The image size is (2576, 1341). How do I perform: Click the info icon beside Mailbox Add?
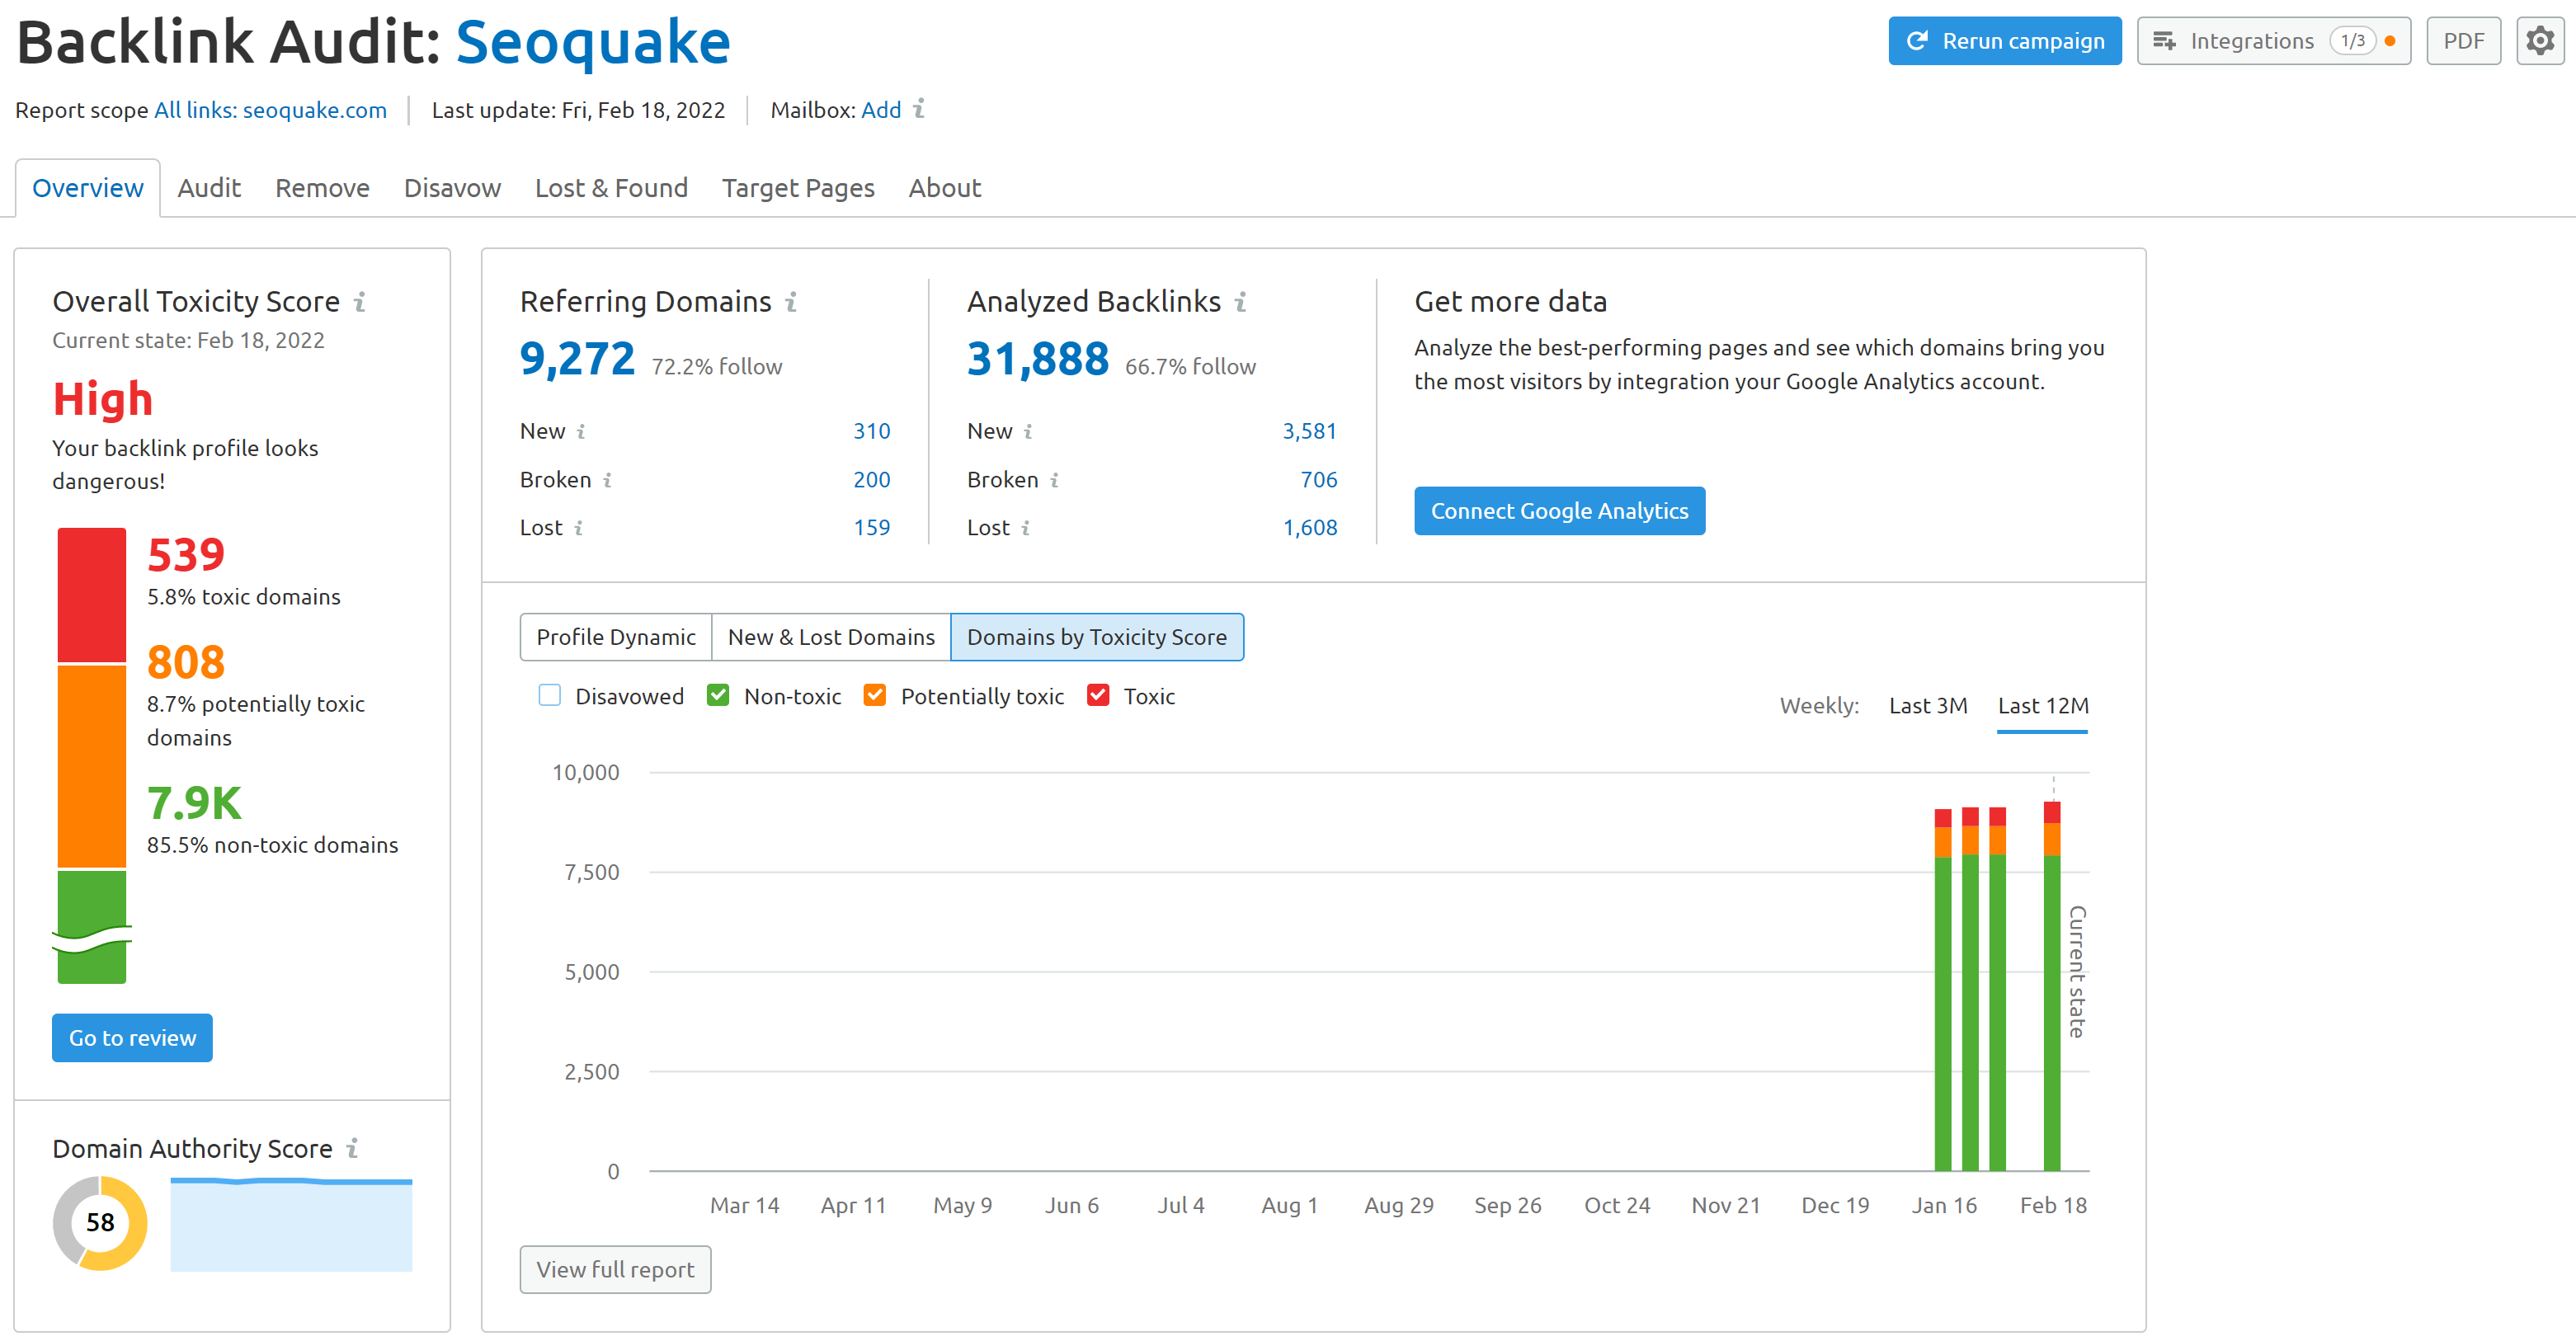(x=919, y=108)
